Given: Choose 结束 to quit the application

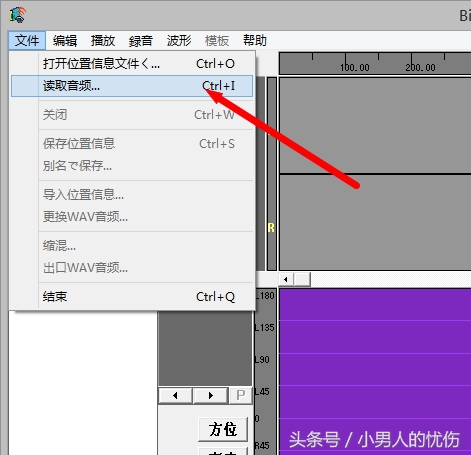Looking at the screenshot, I should point(132,297).
